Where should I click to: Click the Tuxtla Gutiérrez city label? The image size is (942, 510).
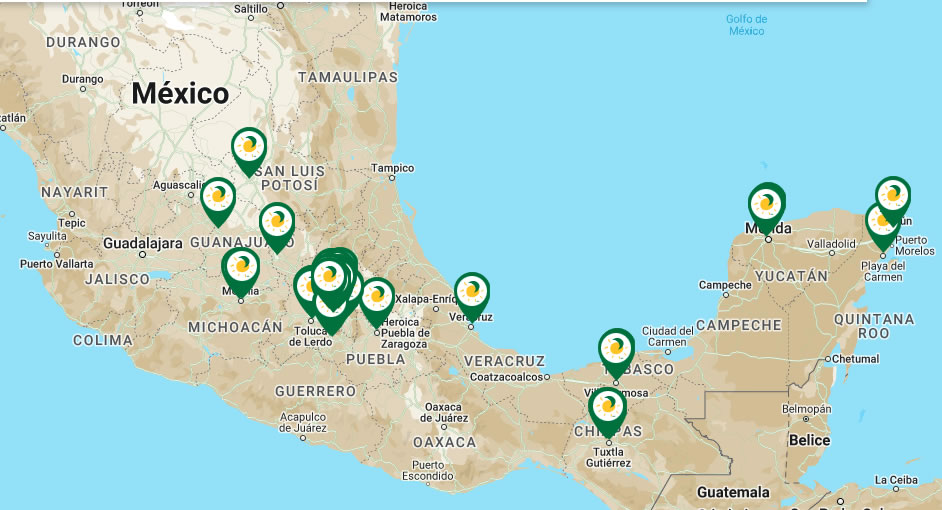coord(609,458)
